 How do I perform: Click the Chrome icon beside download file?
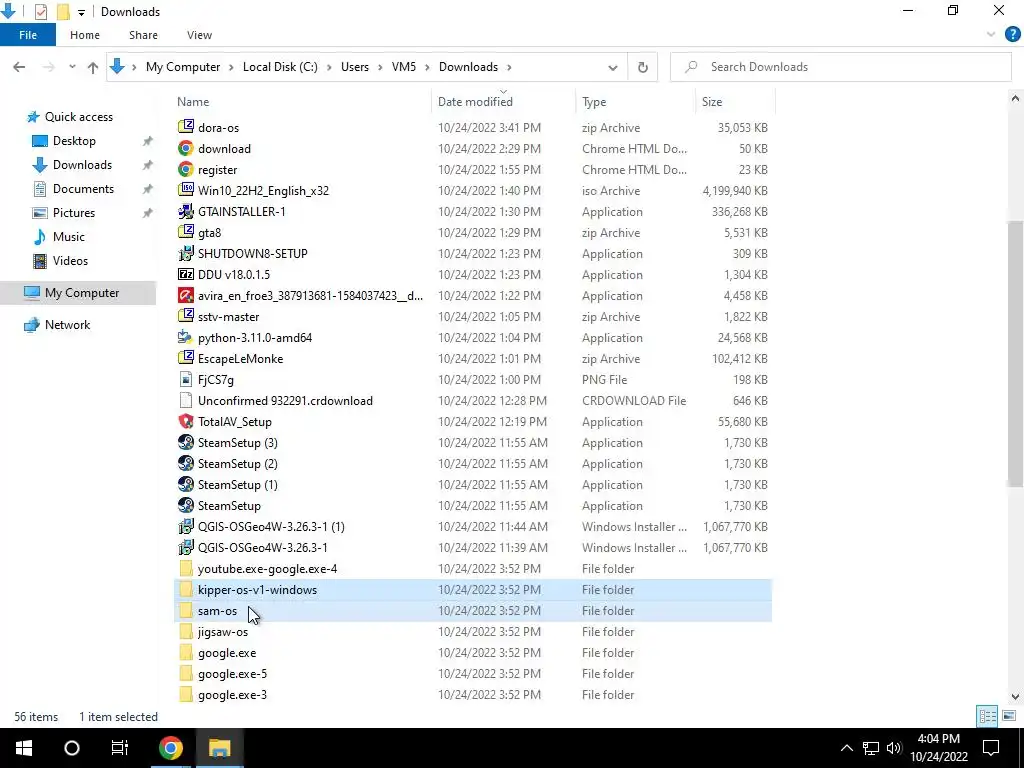click(186, 148)
